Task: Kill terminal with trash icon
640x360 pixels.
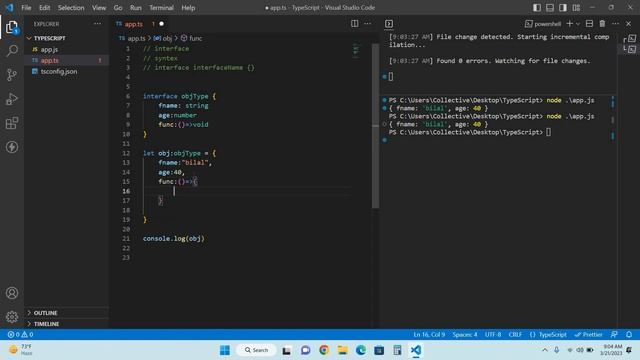Action: (602, 24)
